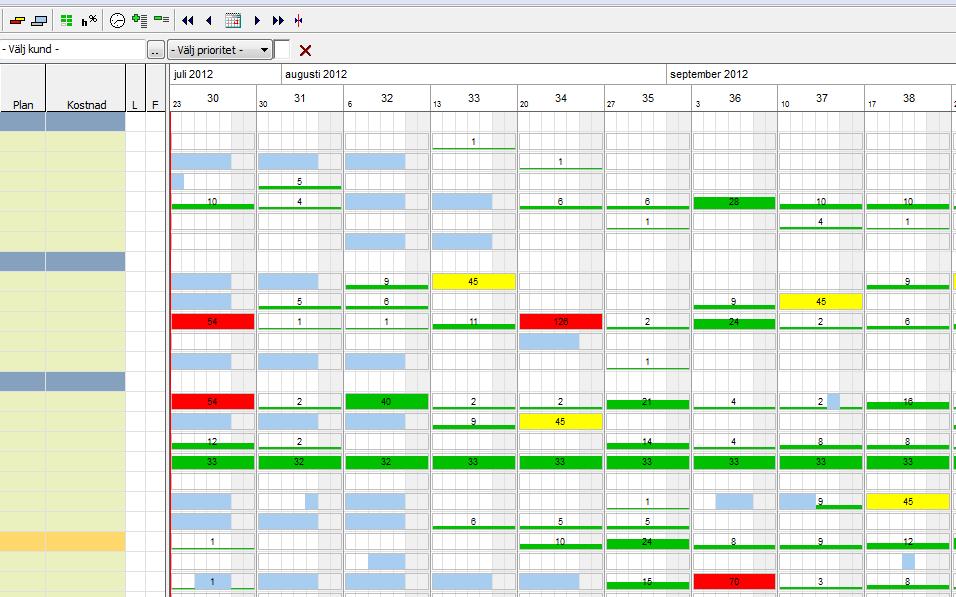Viewport: 956px width, 597px height.
Task: Click the 11 cell in week 33
Action: click(x=474, y=321)
